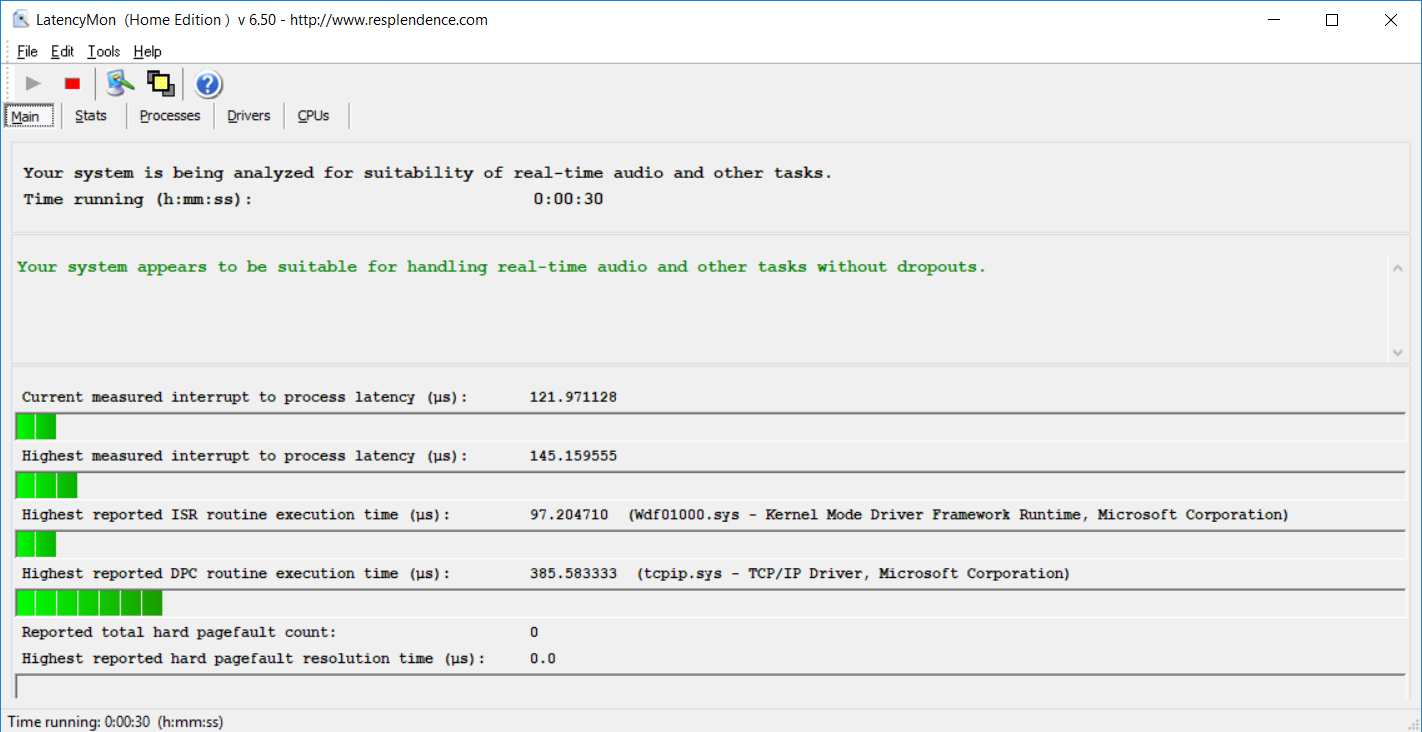Open the Tools menu
Image resolution: width=1422 pixels, height=732 pixels.
click(103, 52)
